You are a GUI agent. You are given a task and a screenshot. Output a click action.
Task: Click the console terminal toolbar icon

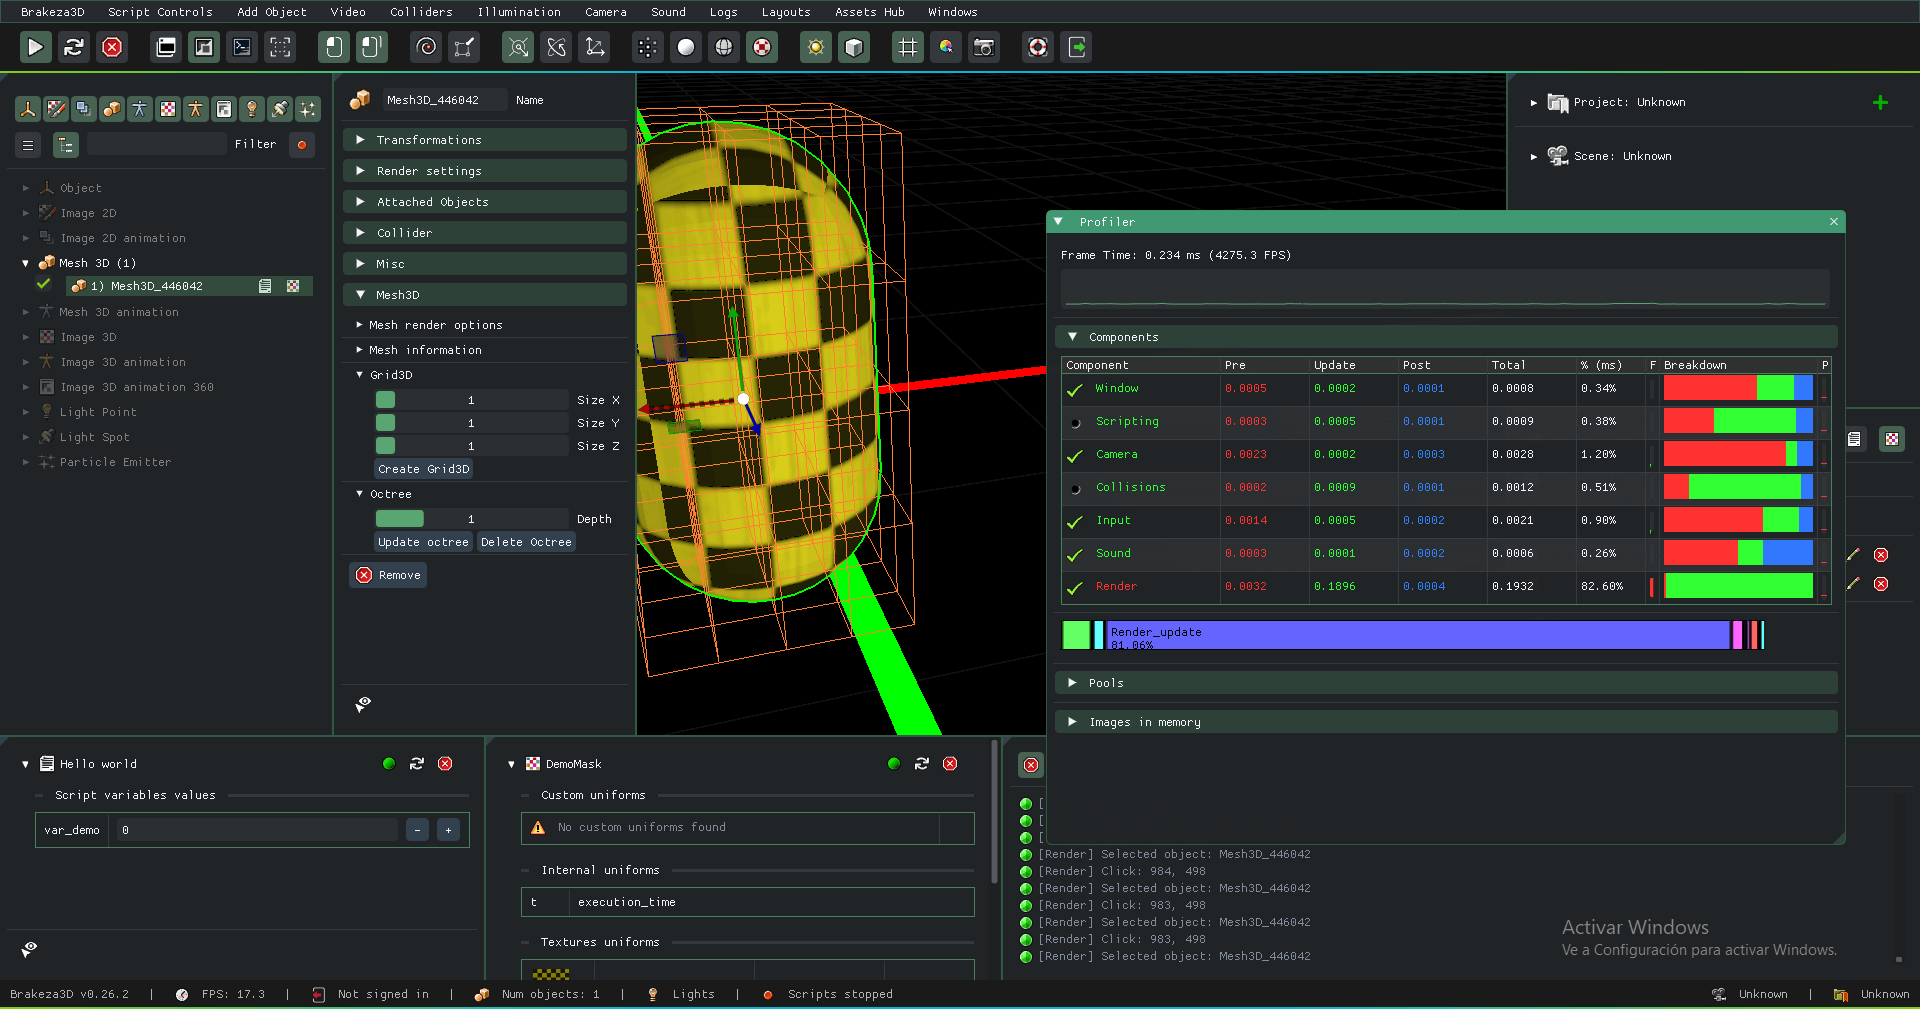(242, 47)
